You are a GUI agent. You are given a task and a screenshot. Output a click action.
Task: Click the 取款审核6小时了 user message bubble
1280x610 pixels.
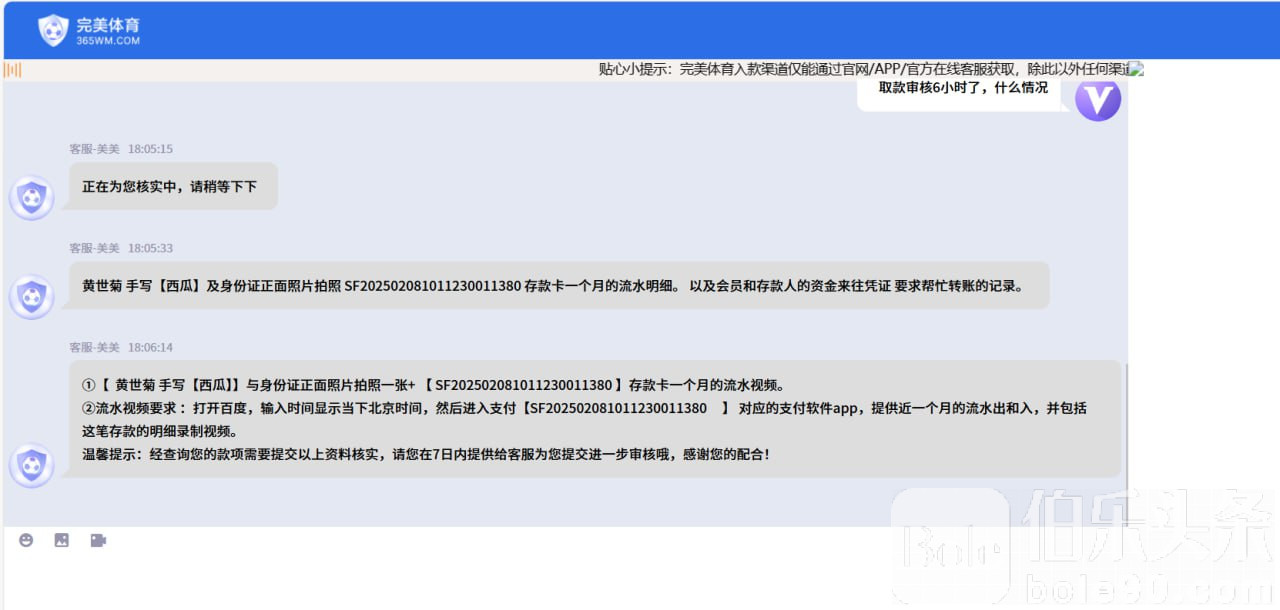pos(962,89)
